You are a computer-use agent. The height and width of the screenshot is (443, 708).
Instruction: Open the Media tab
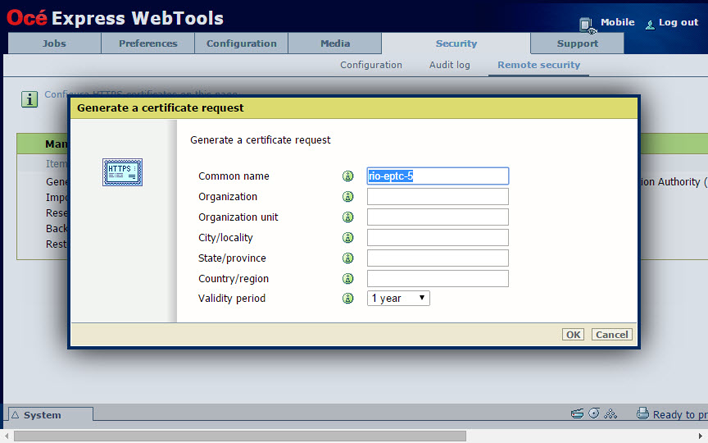click(x=335, y=43)
